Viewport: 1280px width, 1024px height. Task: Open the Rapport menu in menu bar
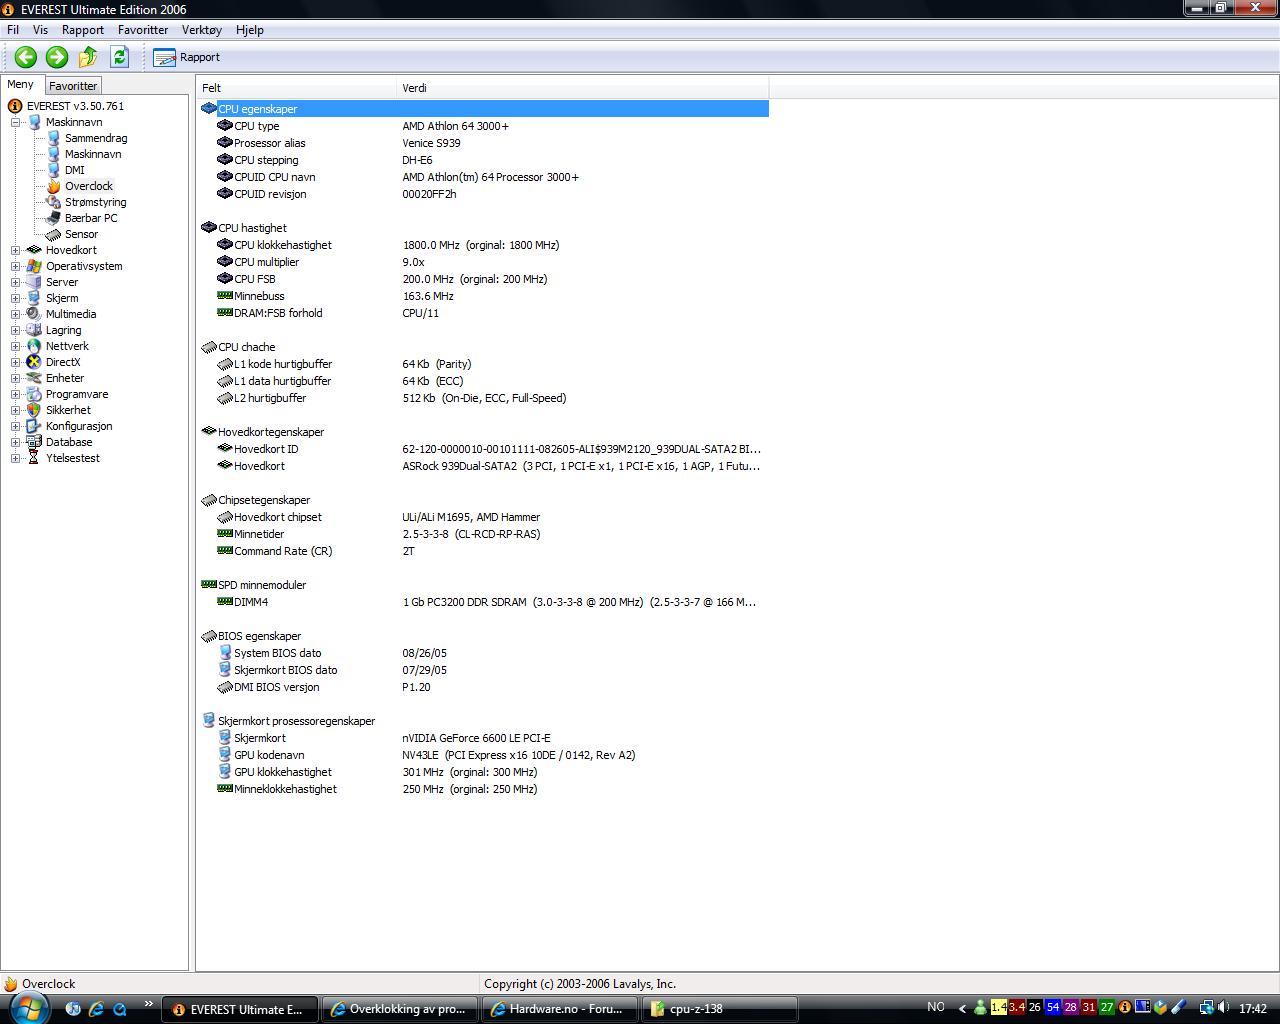83,30
